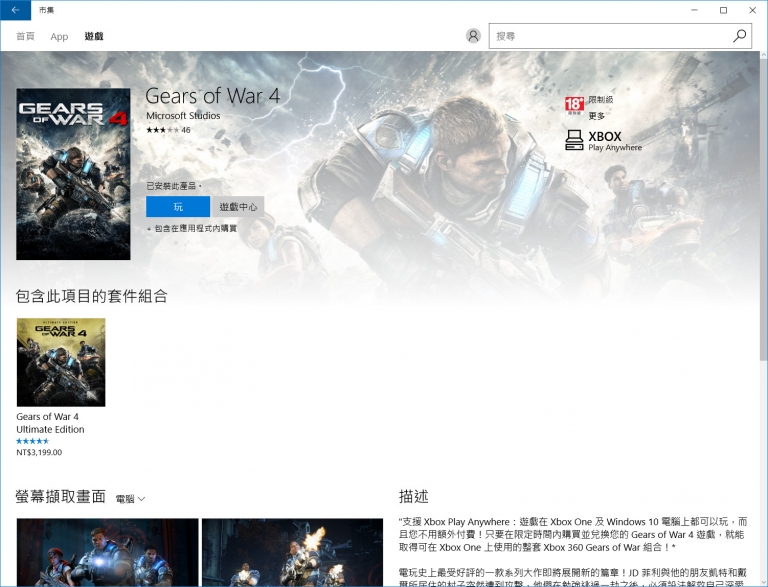Open Gears of War 4 Ultimate Edition thumbnail
The image size is (768, 587).
coord(61,362)
